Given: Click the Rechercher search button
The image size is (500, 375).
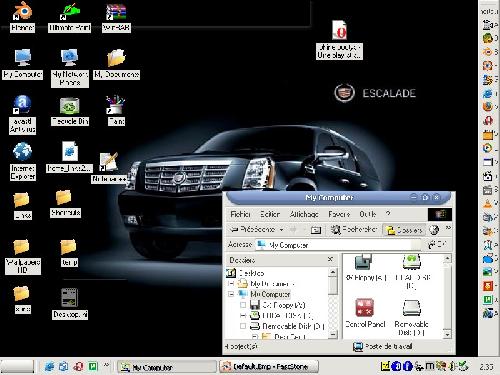Looking at the screenshot, I should tap(354, 230).
